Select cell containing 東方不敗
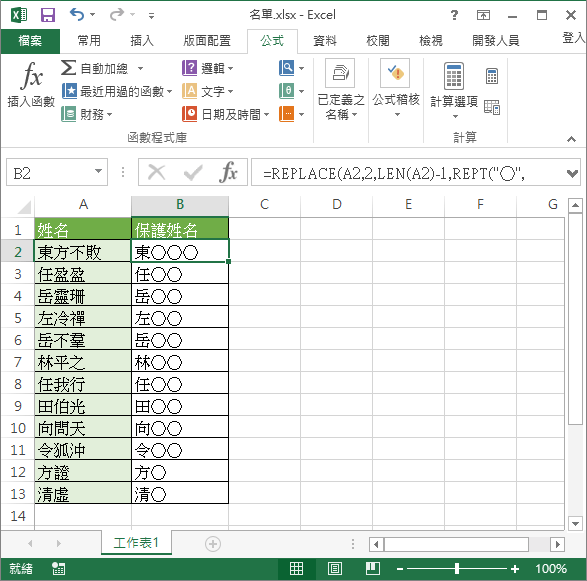The width and height of the screenshot is (587, 581). pos(83,252)
